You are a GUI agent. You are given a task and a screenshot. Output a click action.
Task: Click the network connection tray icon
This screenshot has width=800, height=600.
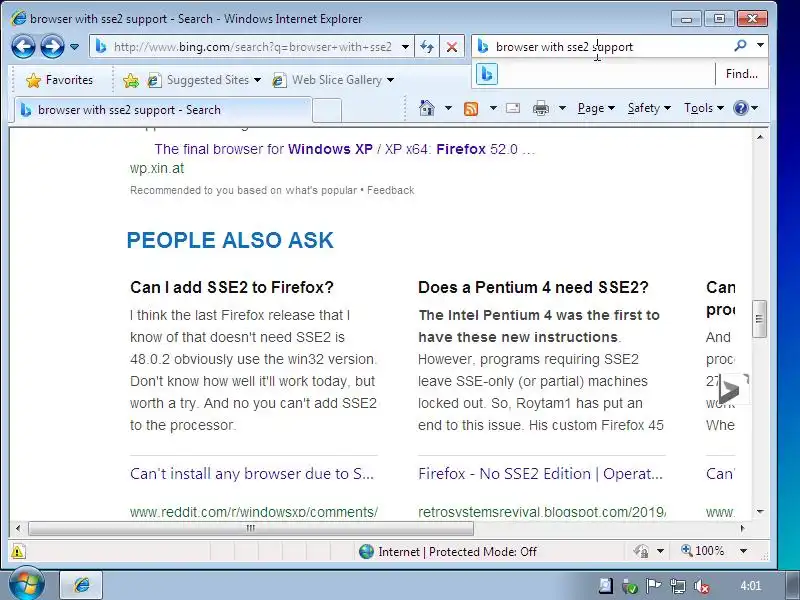678,587
